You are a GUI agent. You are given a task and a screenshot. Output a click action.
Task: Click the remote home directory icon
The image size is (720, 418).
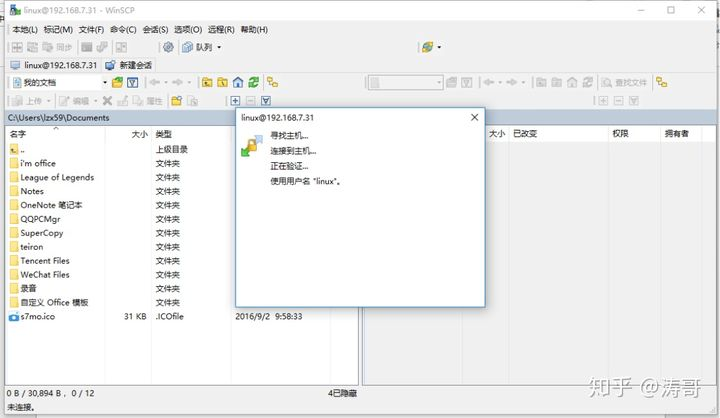coord(572,83)
